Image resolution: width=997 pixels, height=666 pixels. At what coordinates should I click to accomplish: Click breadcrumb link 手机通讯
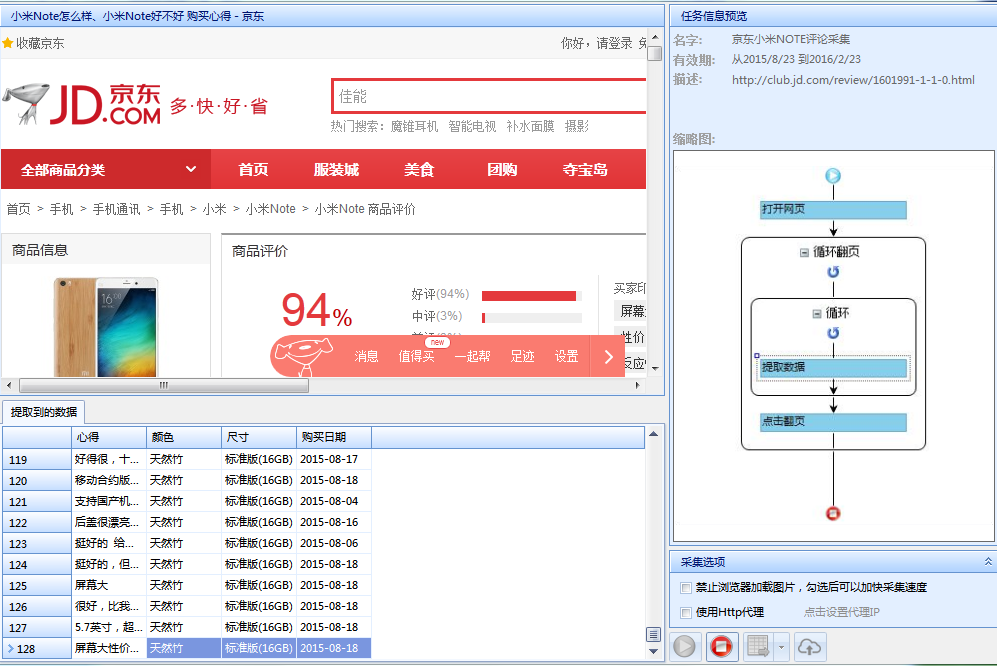(x=116, y=209)
